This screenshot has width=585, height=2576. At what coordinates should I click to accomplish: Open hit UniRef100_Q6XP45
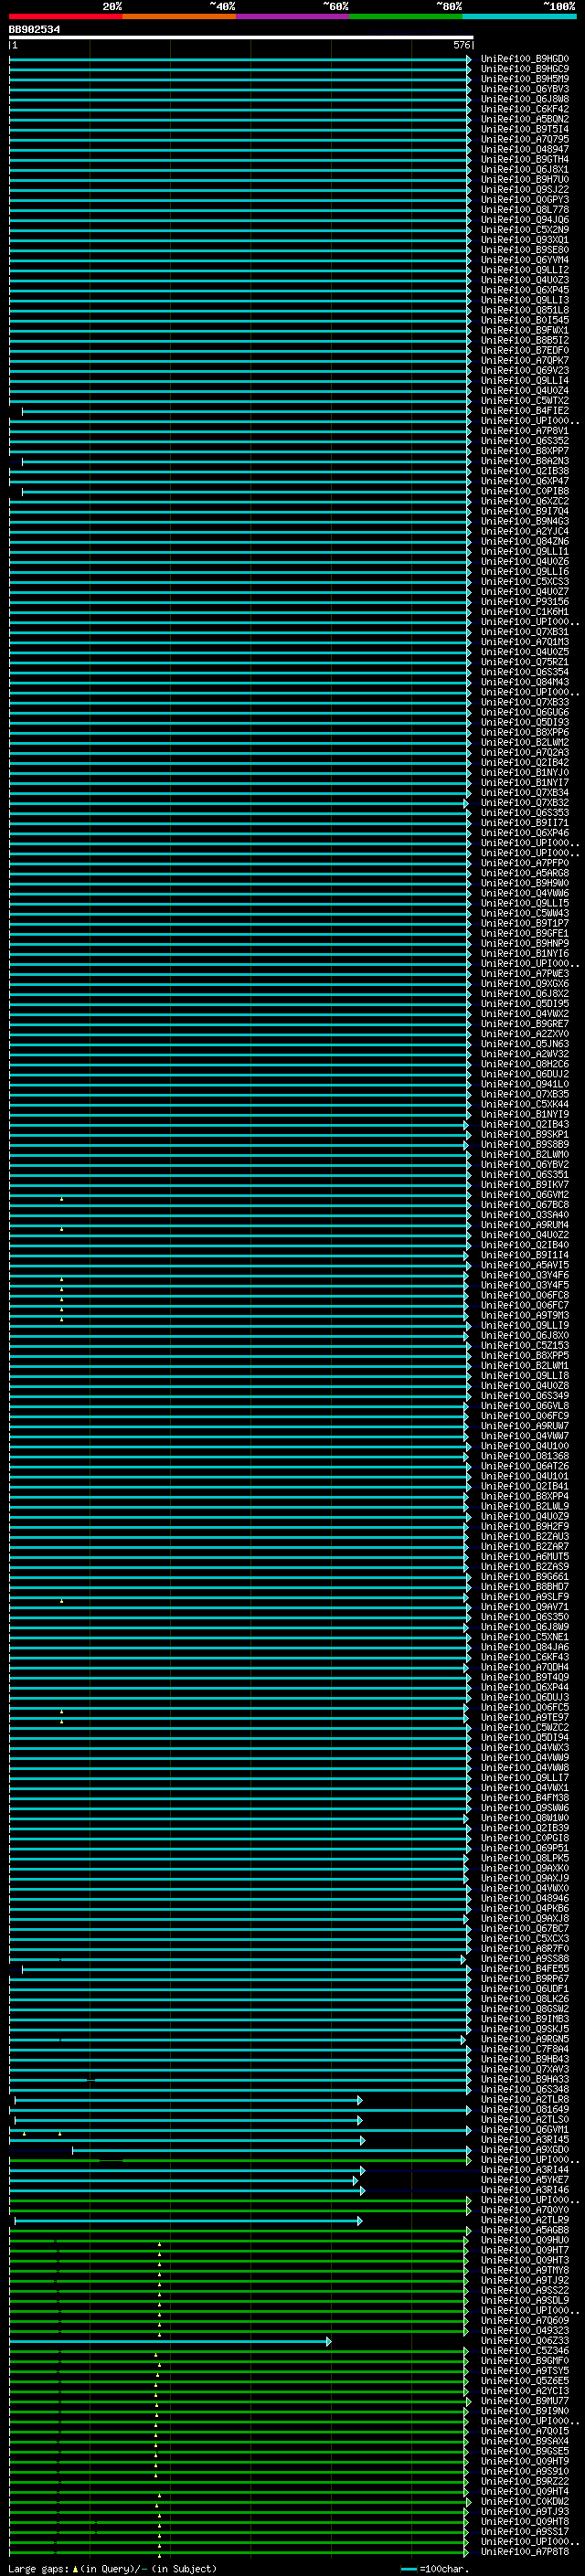coord(525,290)
